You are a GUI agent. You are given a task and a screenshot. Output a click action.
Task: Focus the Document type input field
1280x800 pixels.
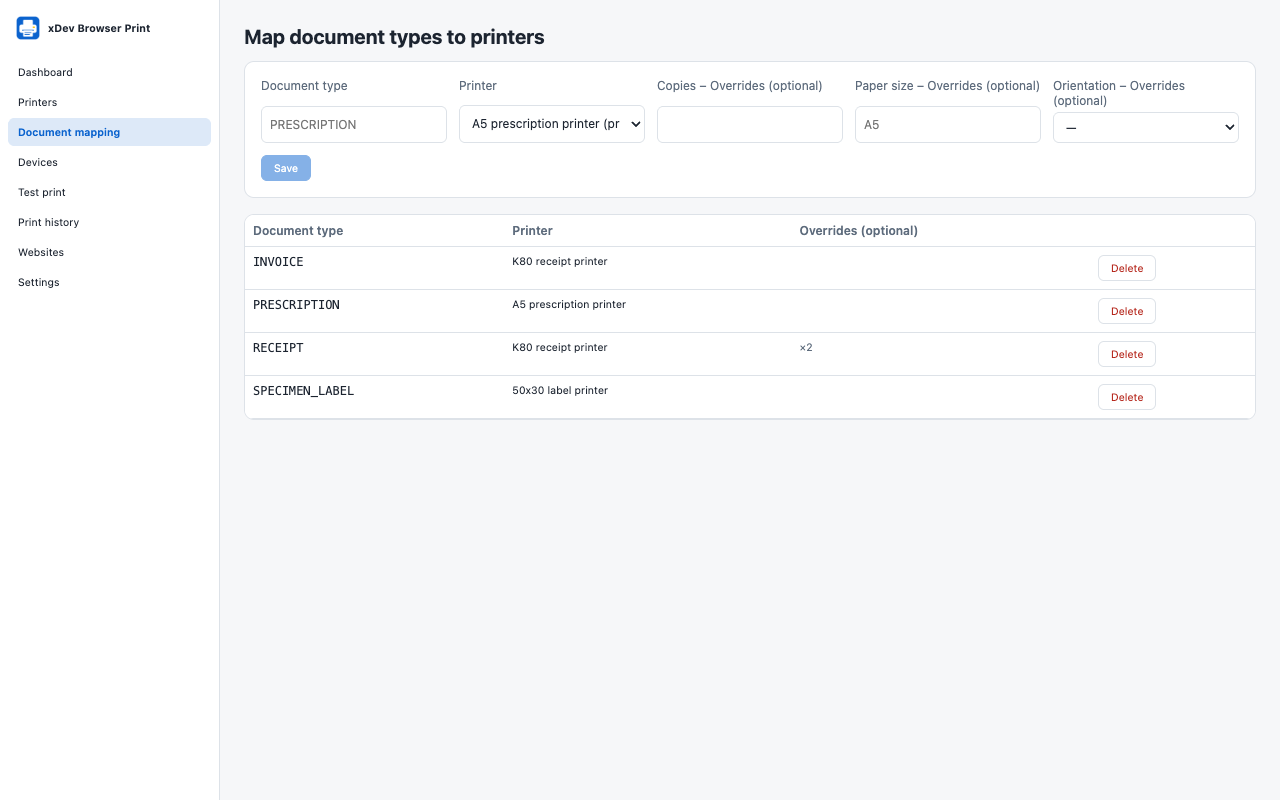(x=354, y=125)
